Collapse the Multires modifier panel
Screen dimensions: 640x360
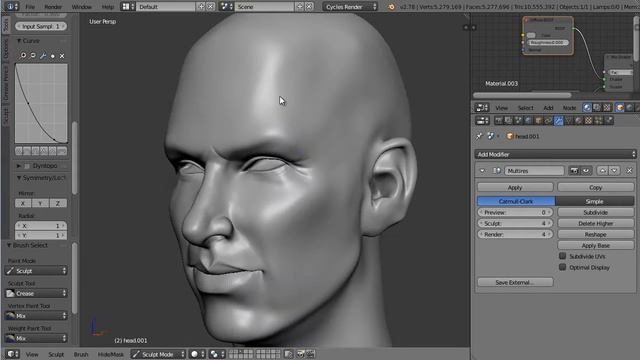[x=482, y=171]
